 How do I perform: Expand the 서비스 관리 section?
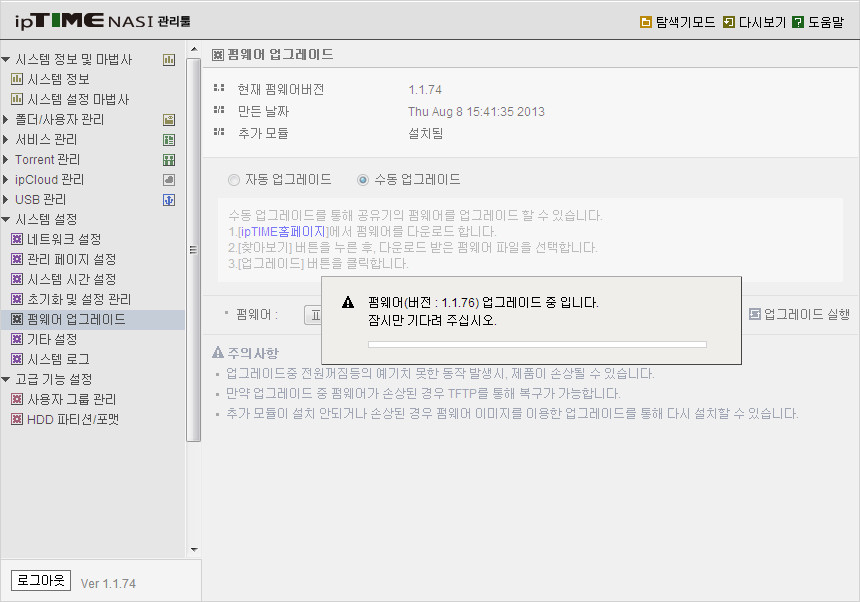coord(5,139)
